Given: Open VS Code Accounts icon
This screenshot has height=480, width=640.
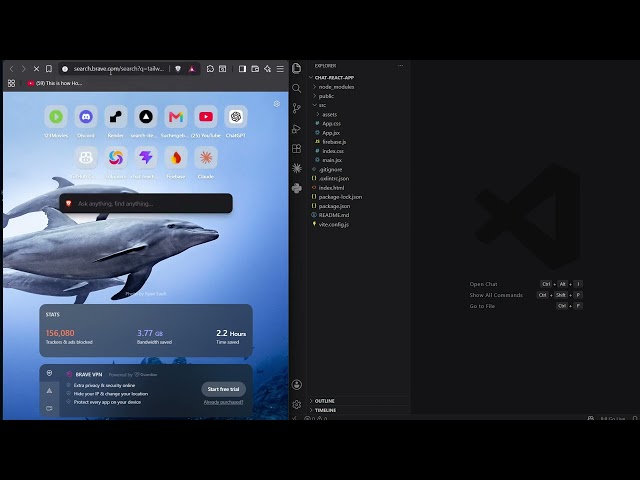Looking at the screenshot, I should [297, 384].
